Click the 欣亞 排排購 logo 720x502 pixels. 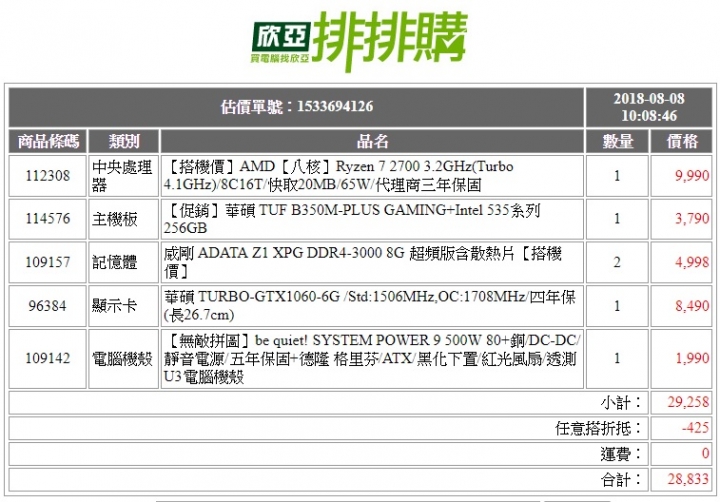pyautogui.click(x=360, y=40)
